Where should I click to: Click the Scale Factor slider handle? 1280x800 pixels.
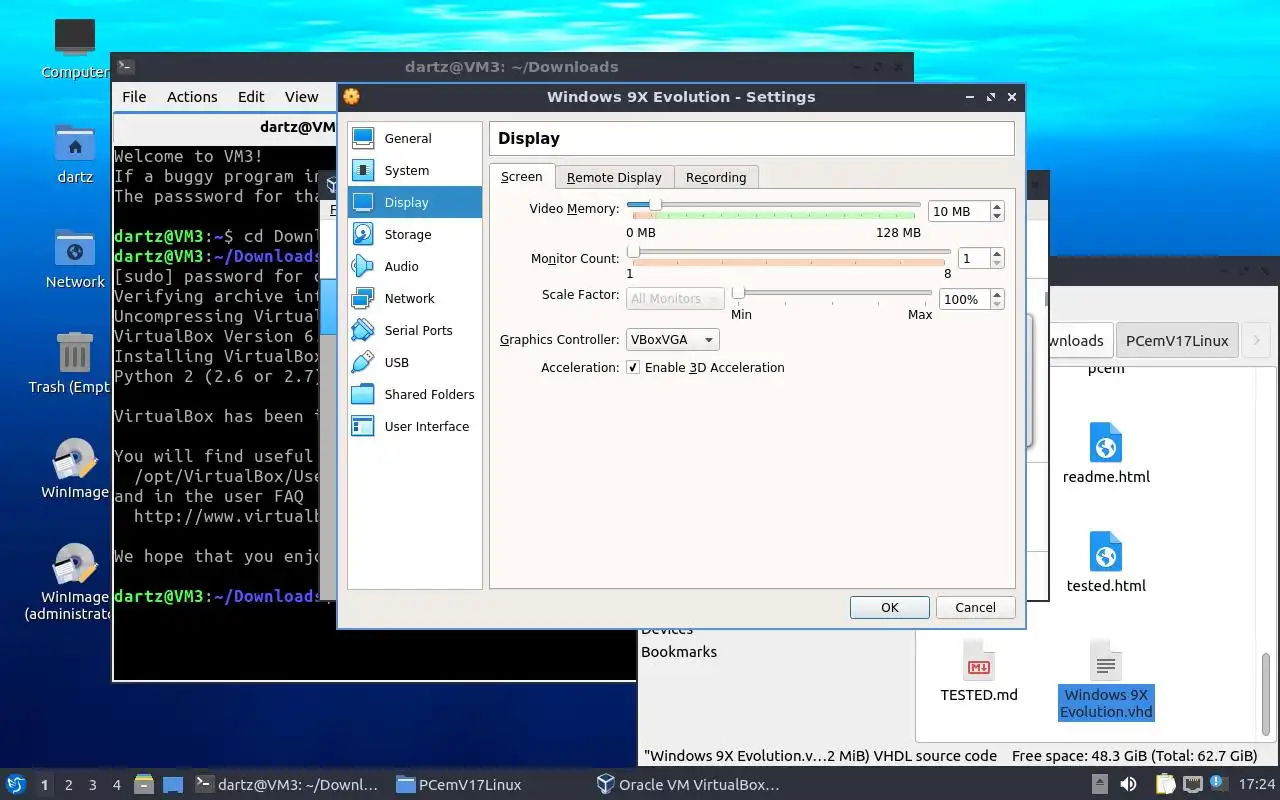click(738, 292)
